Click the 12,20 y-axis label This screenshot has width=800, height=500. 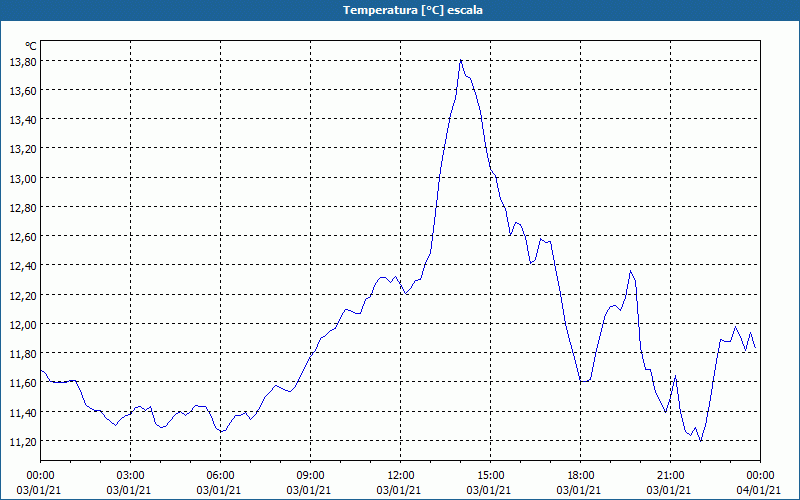tap(22, 295)
